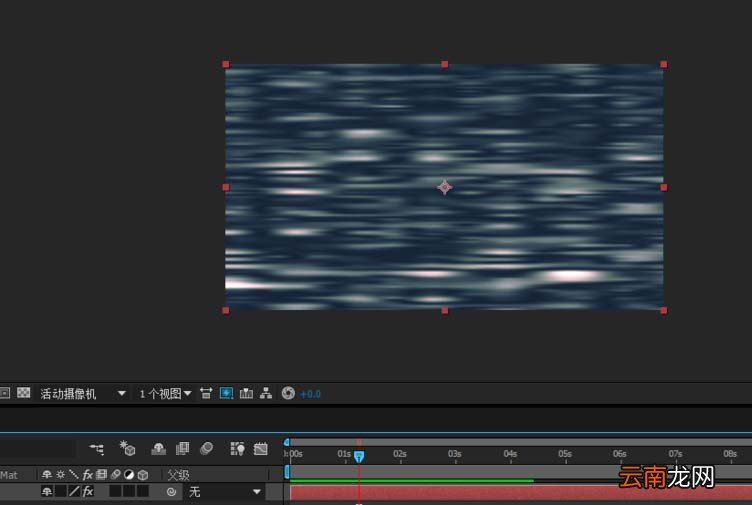The width and height of the screenshot is (752, 505).
Task: Click the +0.0 exposure value
Action: pos(310,394)
